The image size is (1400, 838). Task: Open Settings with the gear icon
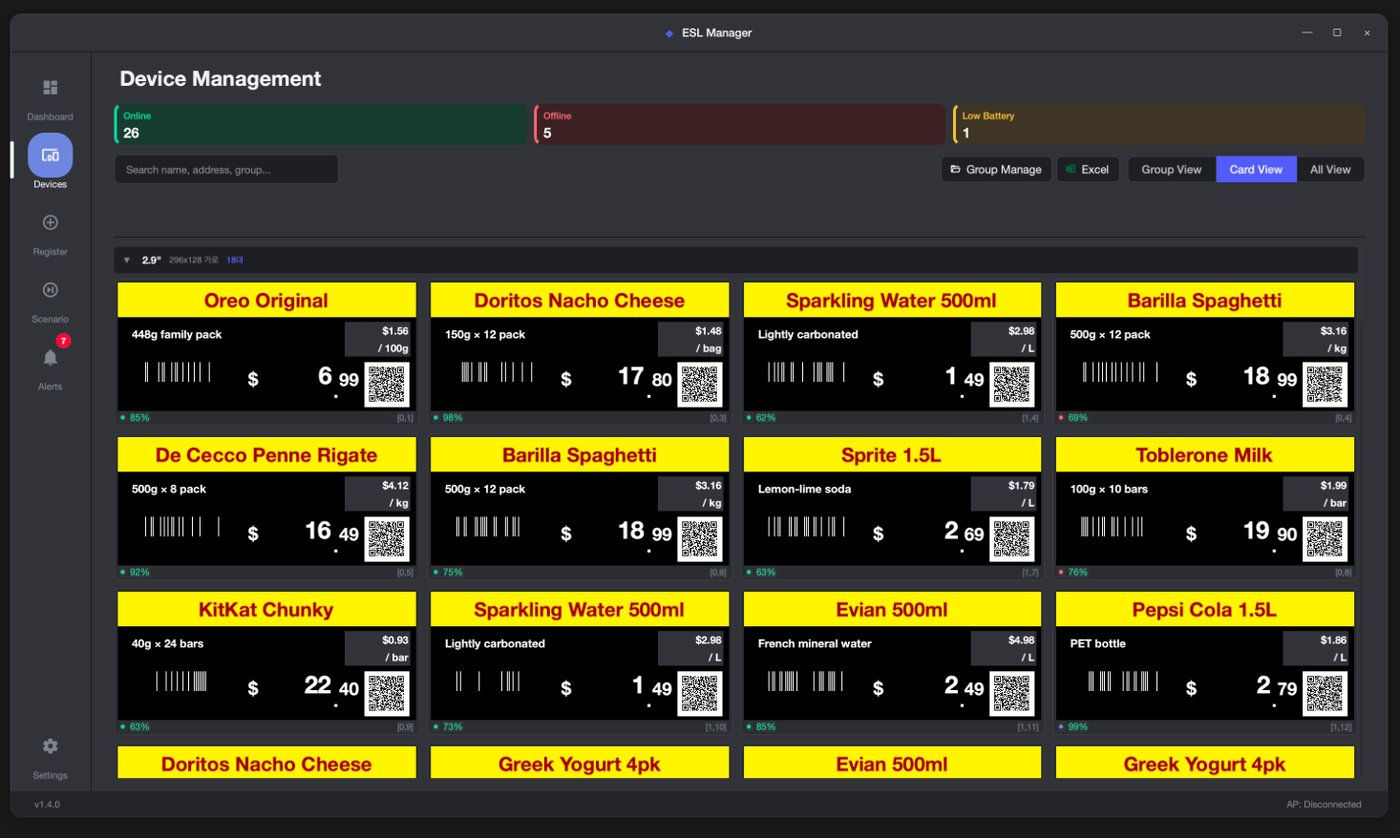tap(50, 746)
